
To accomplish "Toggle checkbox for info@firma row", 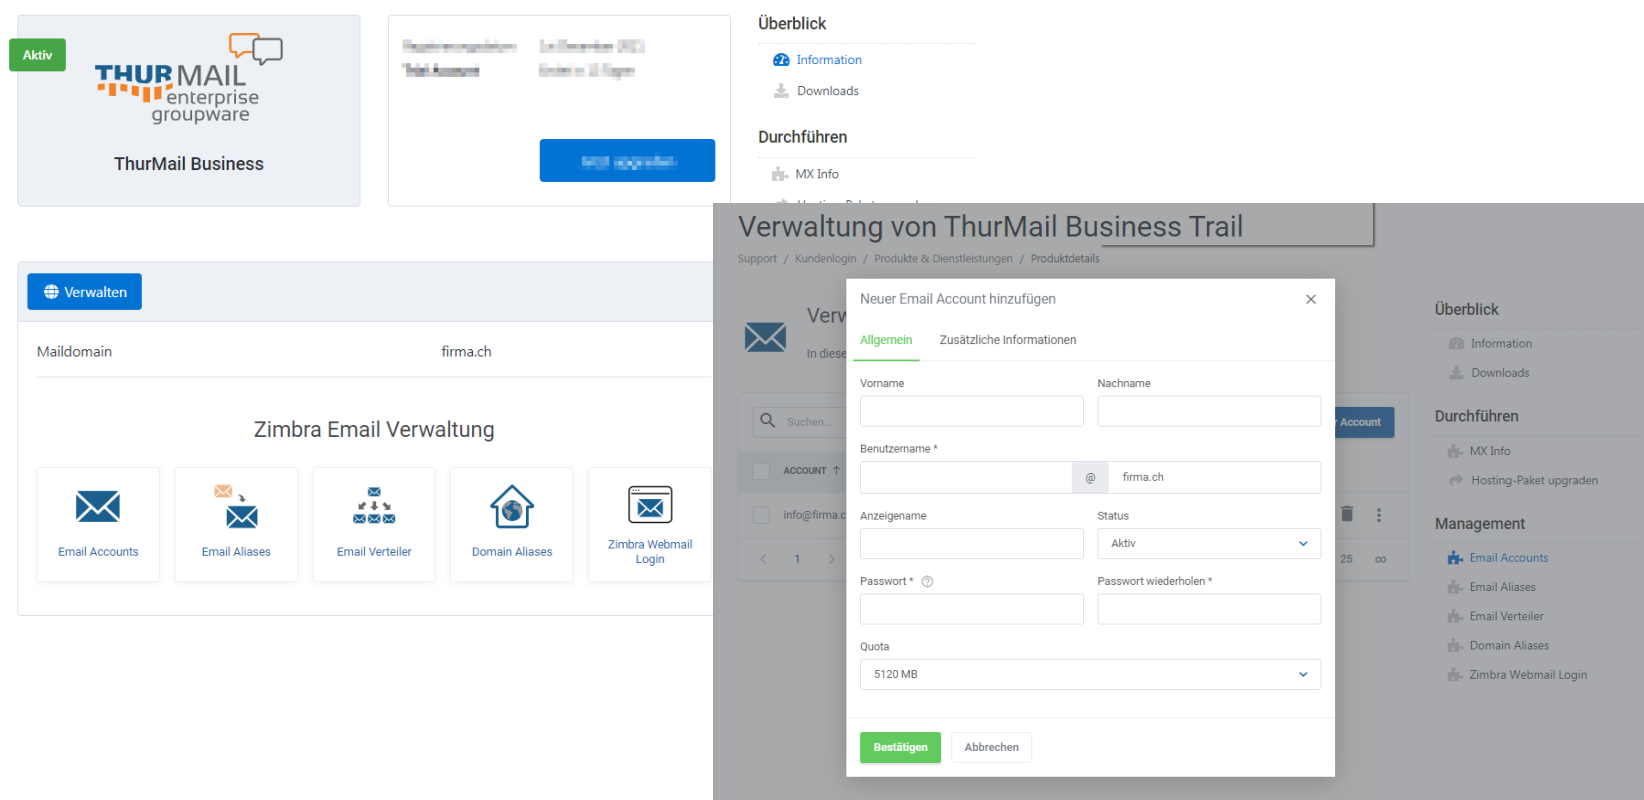I will point(761,515).
